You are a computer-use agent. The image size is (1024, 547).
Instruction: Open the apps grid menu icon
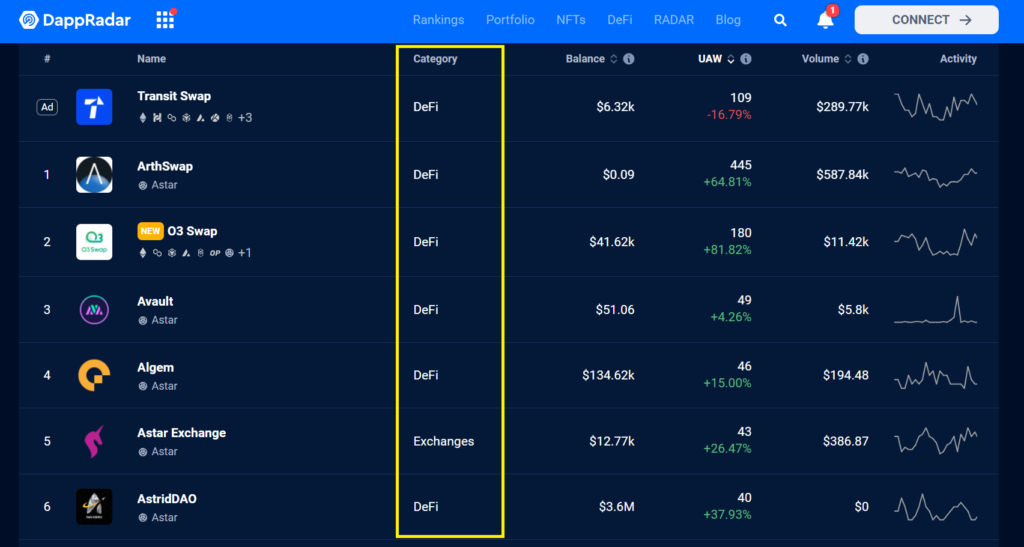pos(165,20)
